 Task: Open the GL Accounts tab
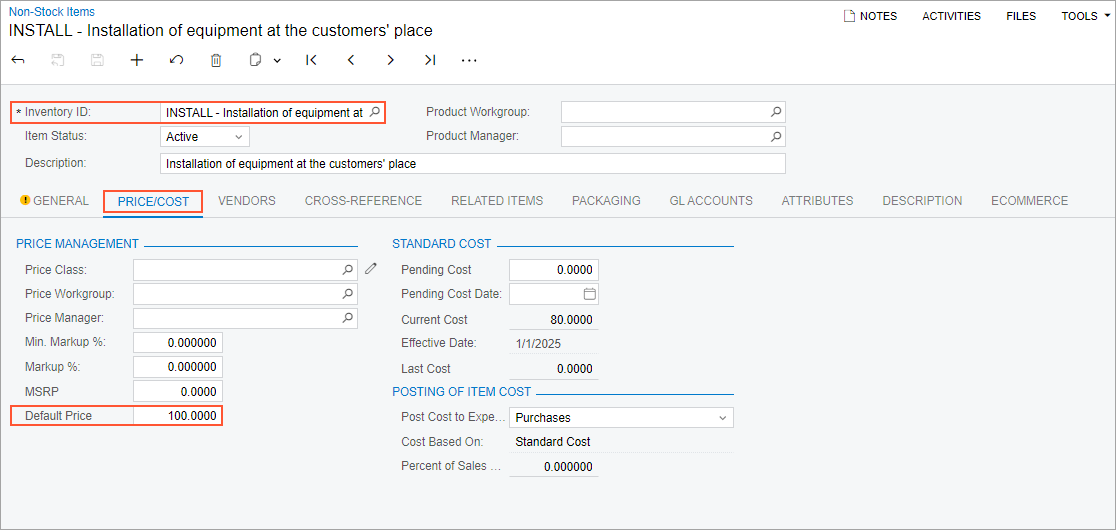click(710, 201)
